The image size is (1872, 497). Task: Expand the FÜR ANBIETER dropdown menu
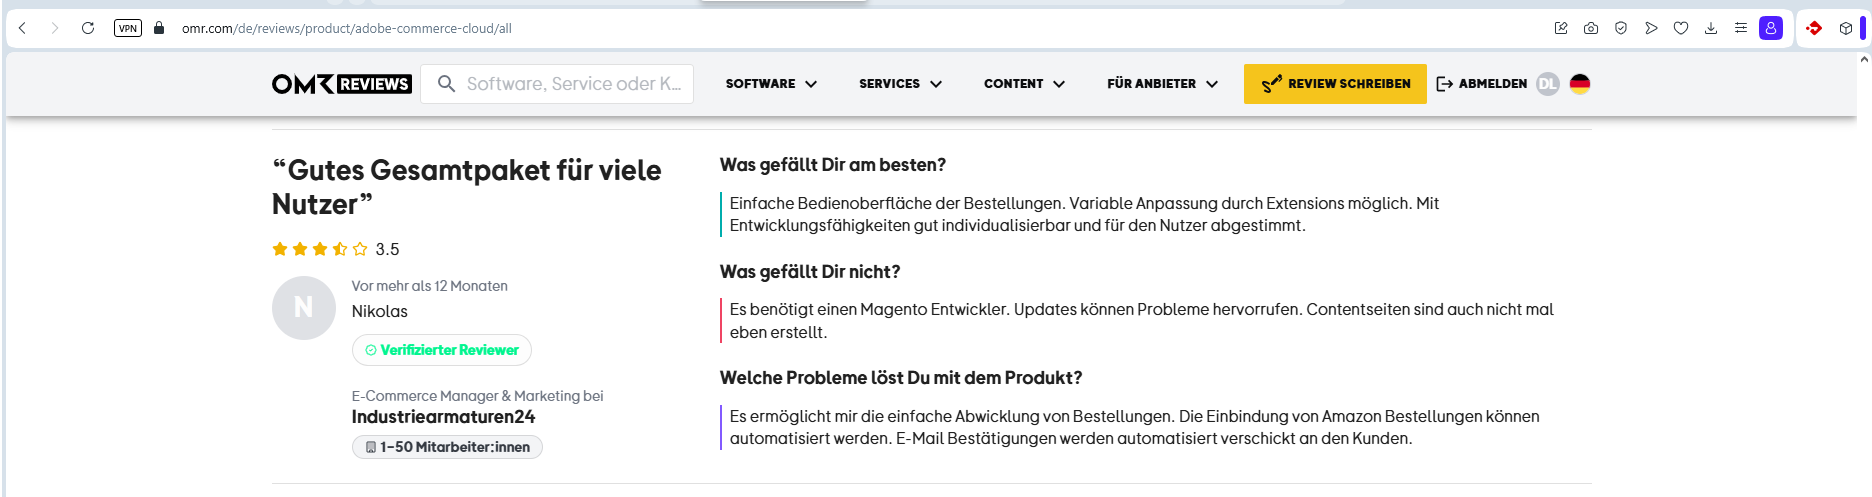click(x=1162, y=84)
